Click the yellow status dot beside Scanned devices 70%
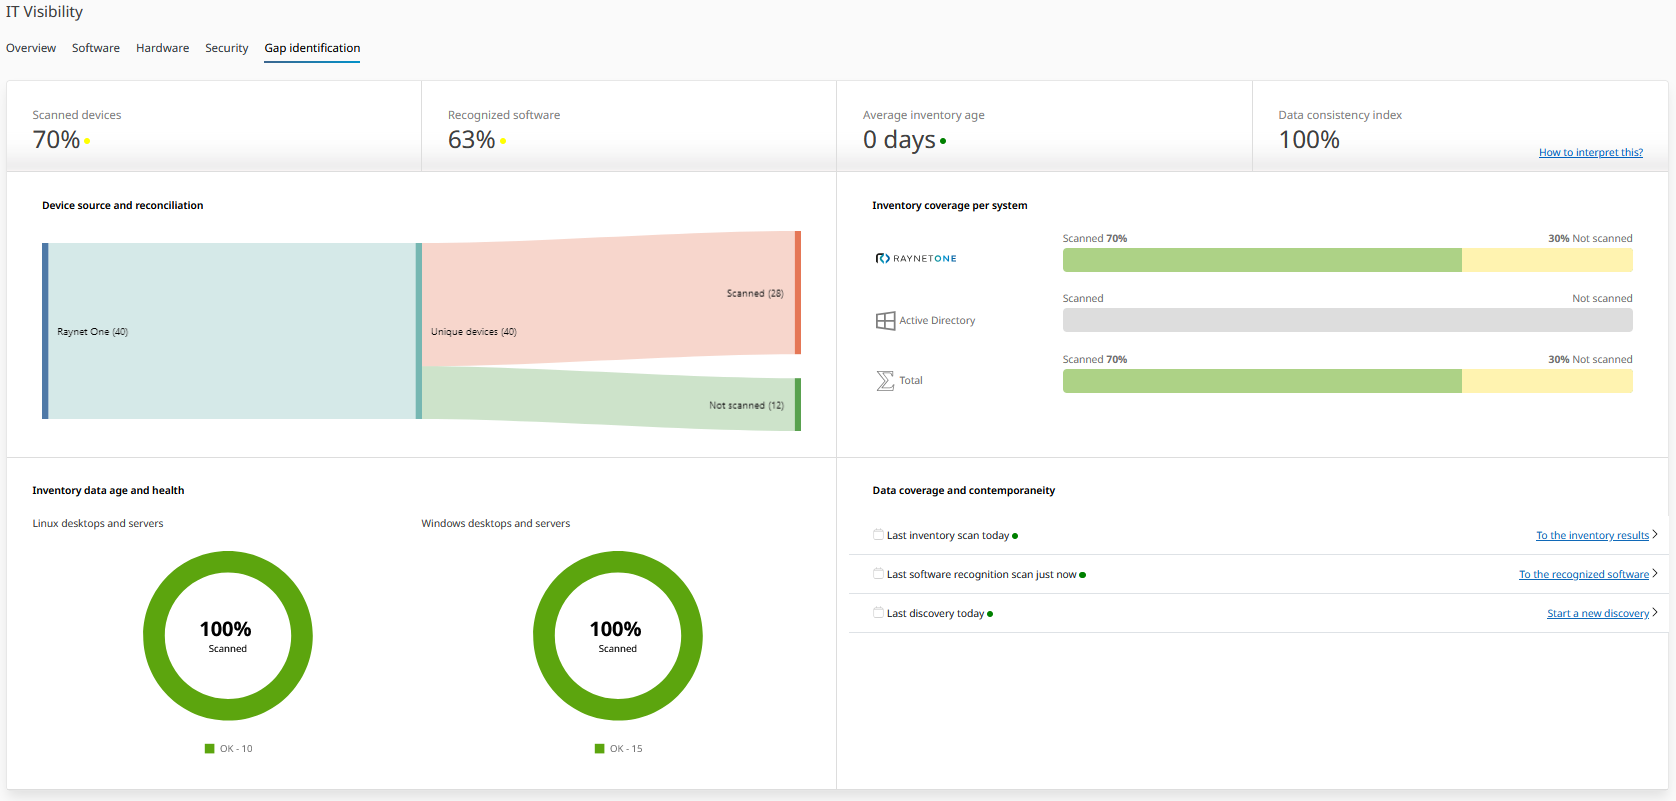This screenshot has height=801, width=1676. point(87,141)
